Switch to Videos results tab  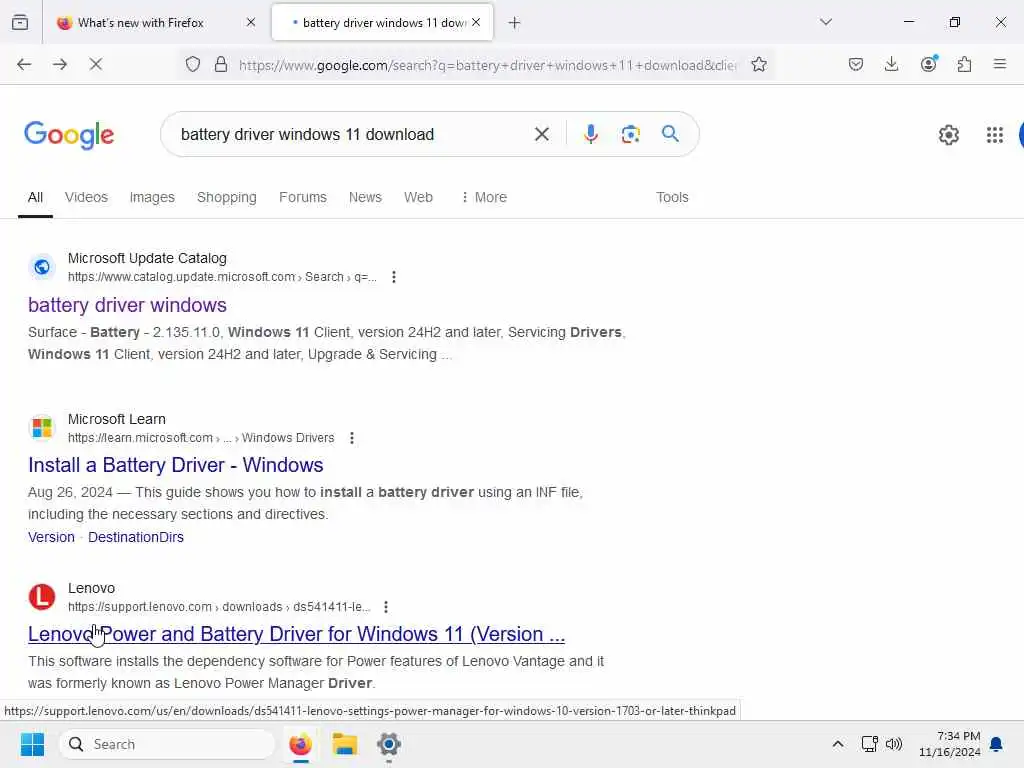pos(86,197)
